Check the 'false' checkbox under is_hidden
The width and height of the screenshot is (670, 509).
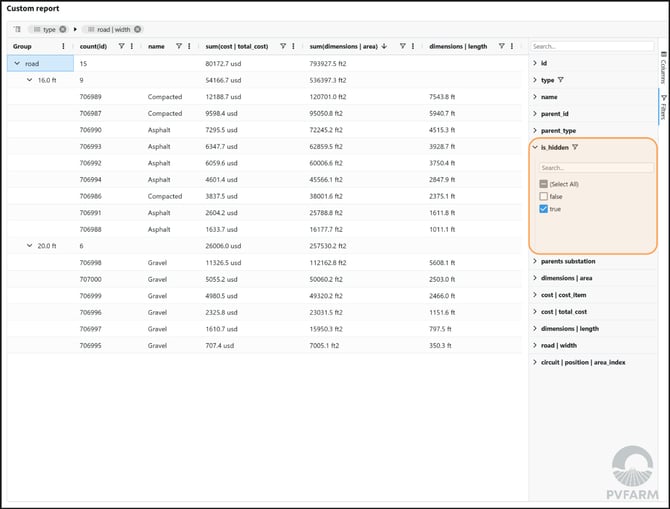(x=544, y=196)
